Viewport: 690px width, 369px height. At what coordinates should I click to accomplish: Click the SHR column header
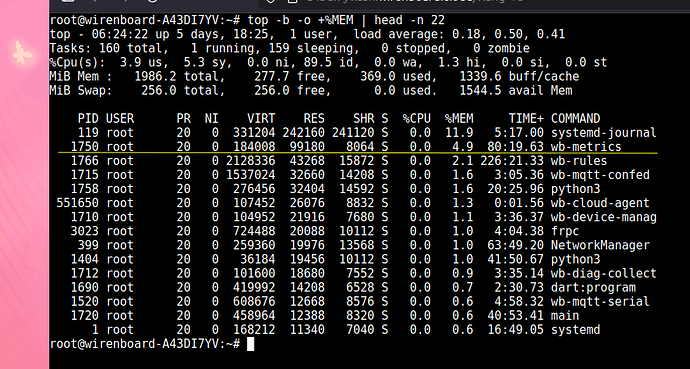[364, 119]
